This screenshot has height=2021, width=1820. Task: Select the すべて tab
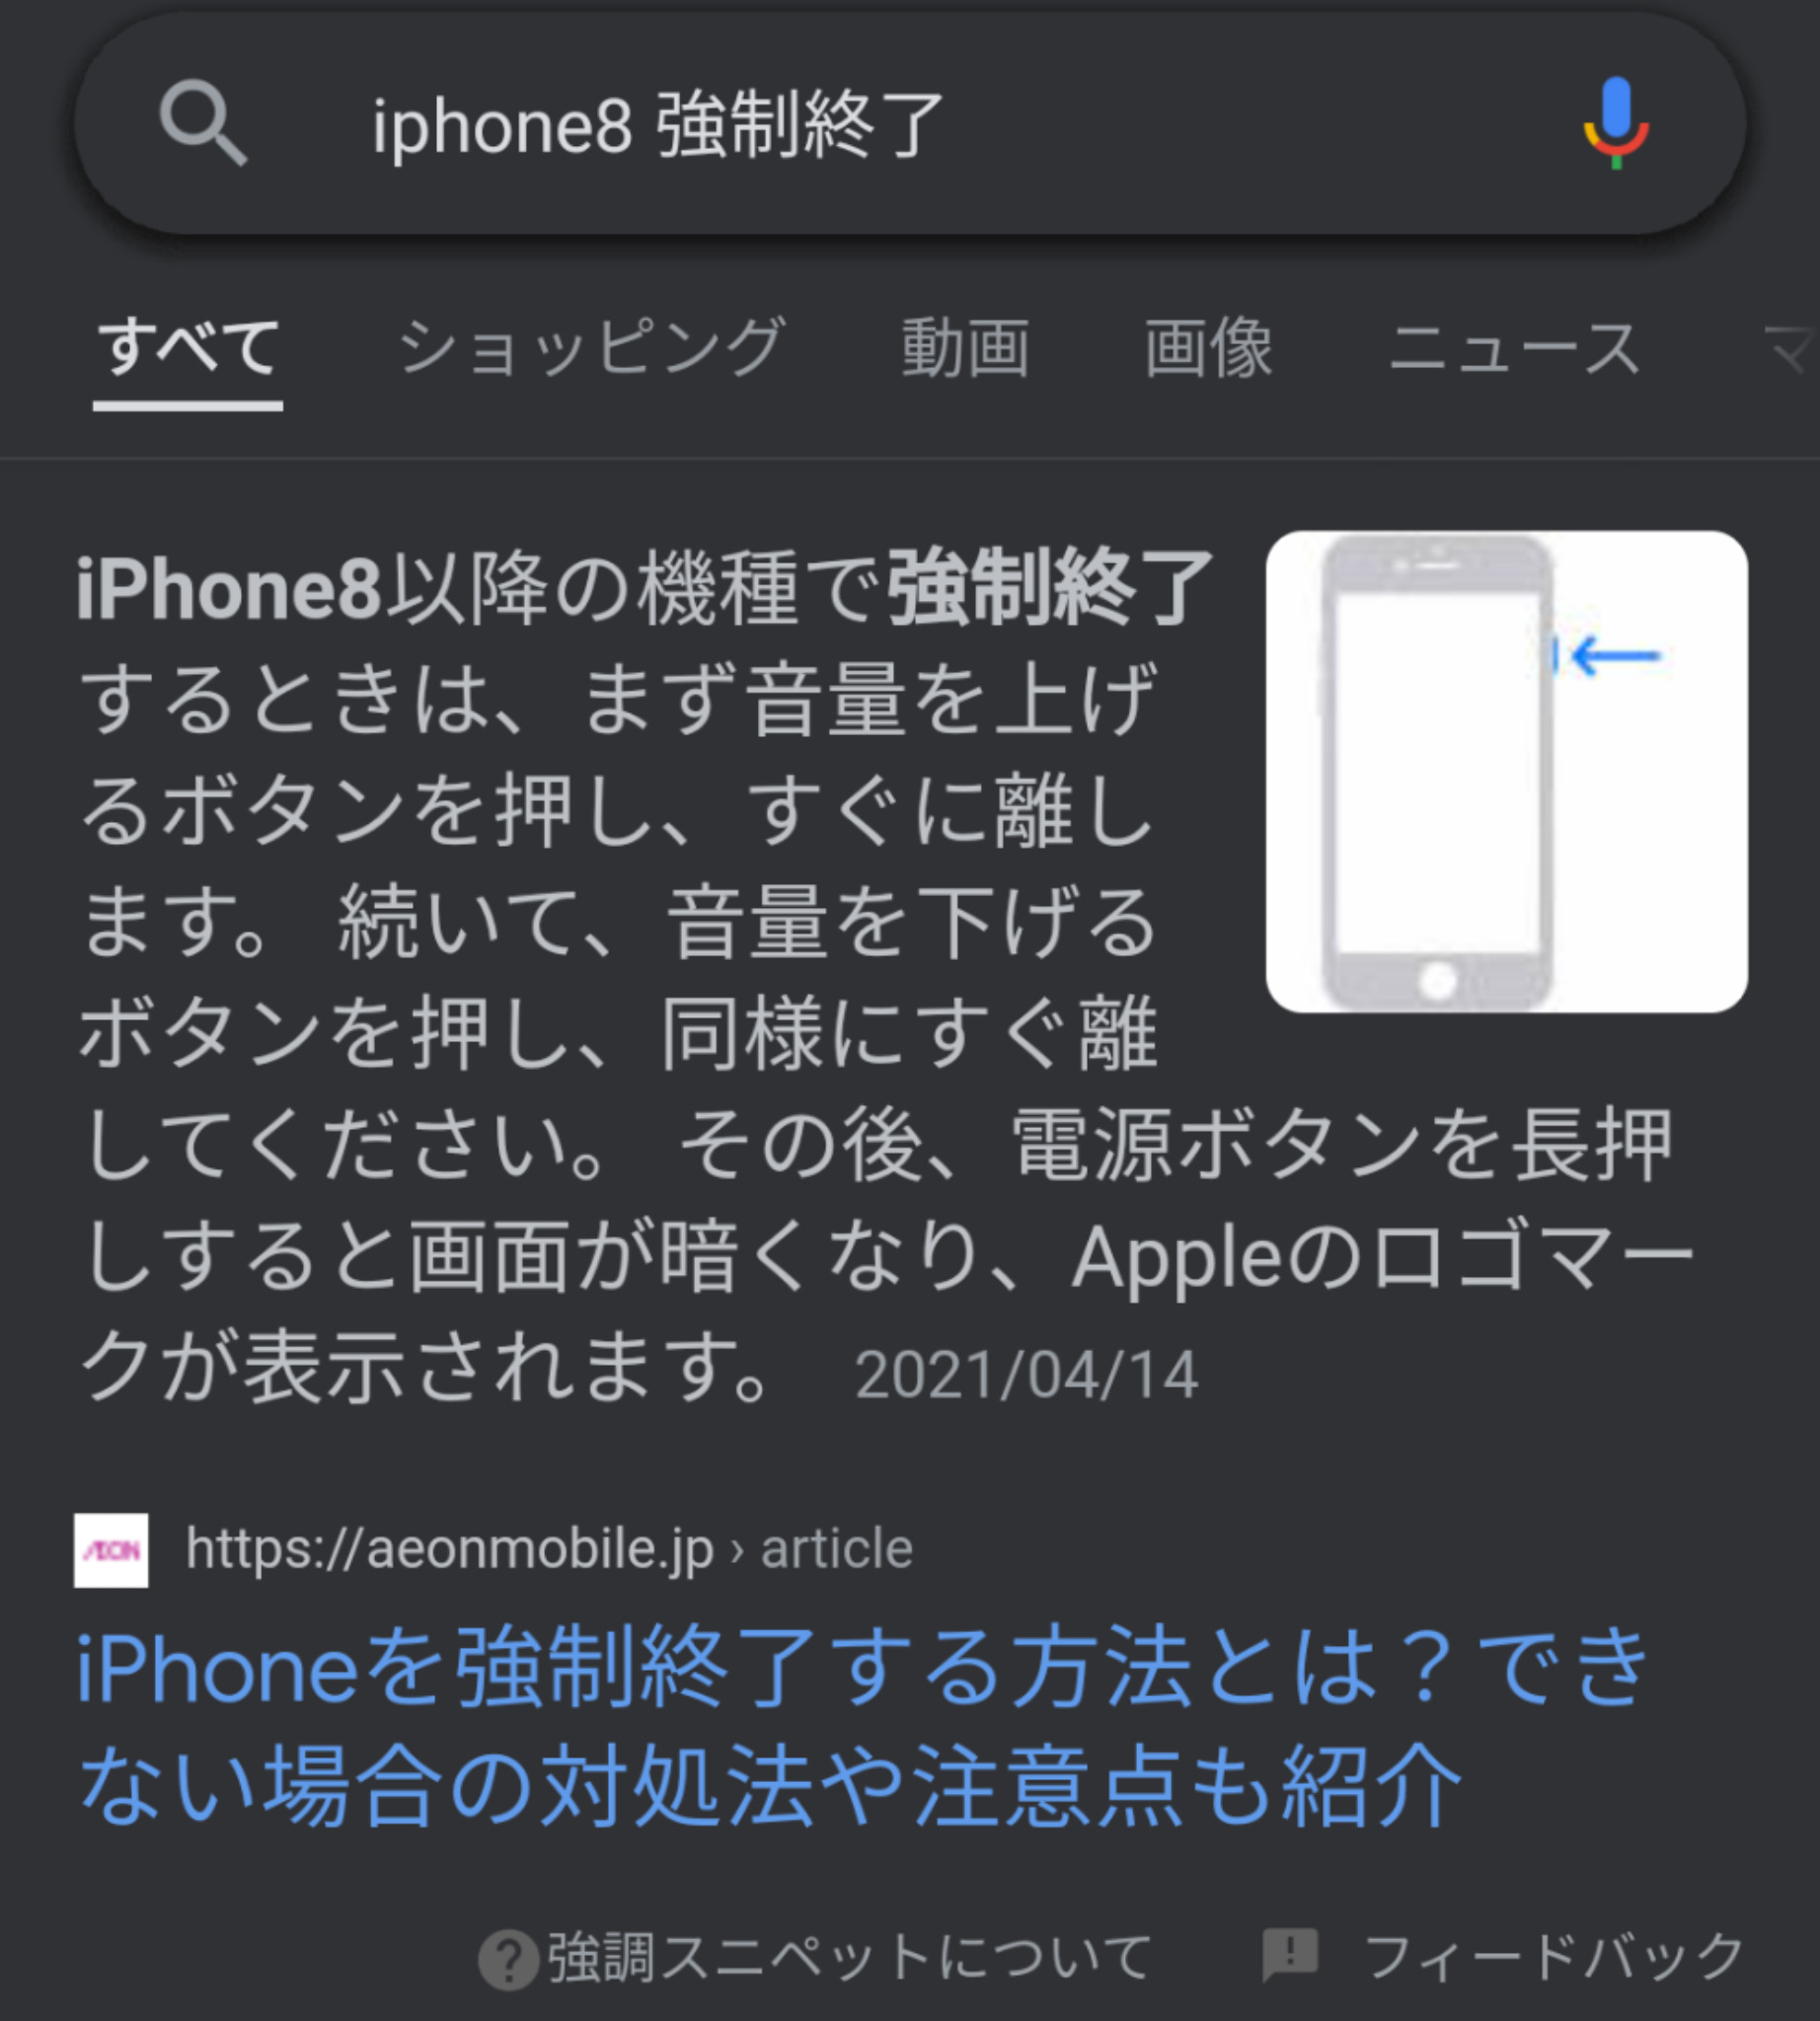click(188, 348)
